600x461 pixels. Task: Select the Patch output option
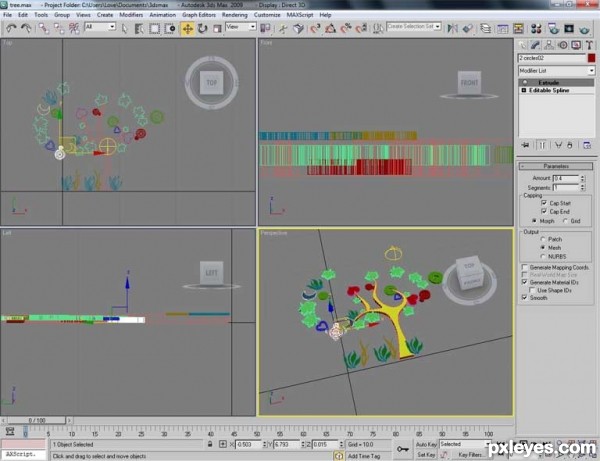(x=542, y=239)
